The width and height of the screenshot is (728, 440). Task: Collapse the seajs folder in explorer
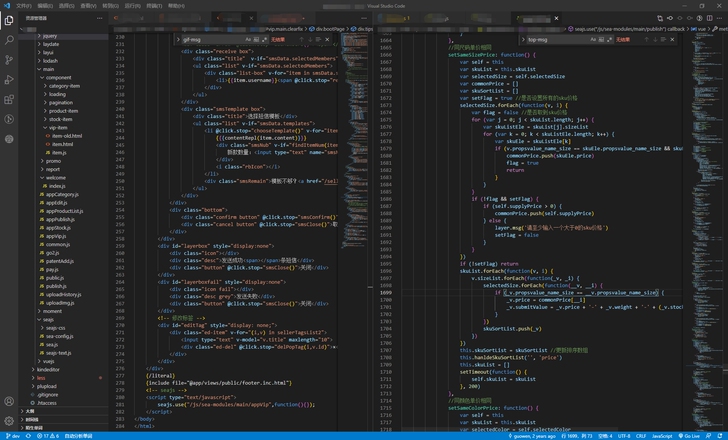click(x=48, y=320)
